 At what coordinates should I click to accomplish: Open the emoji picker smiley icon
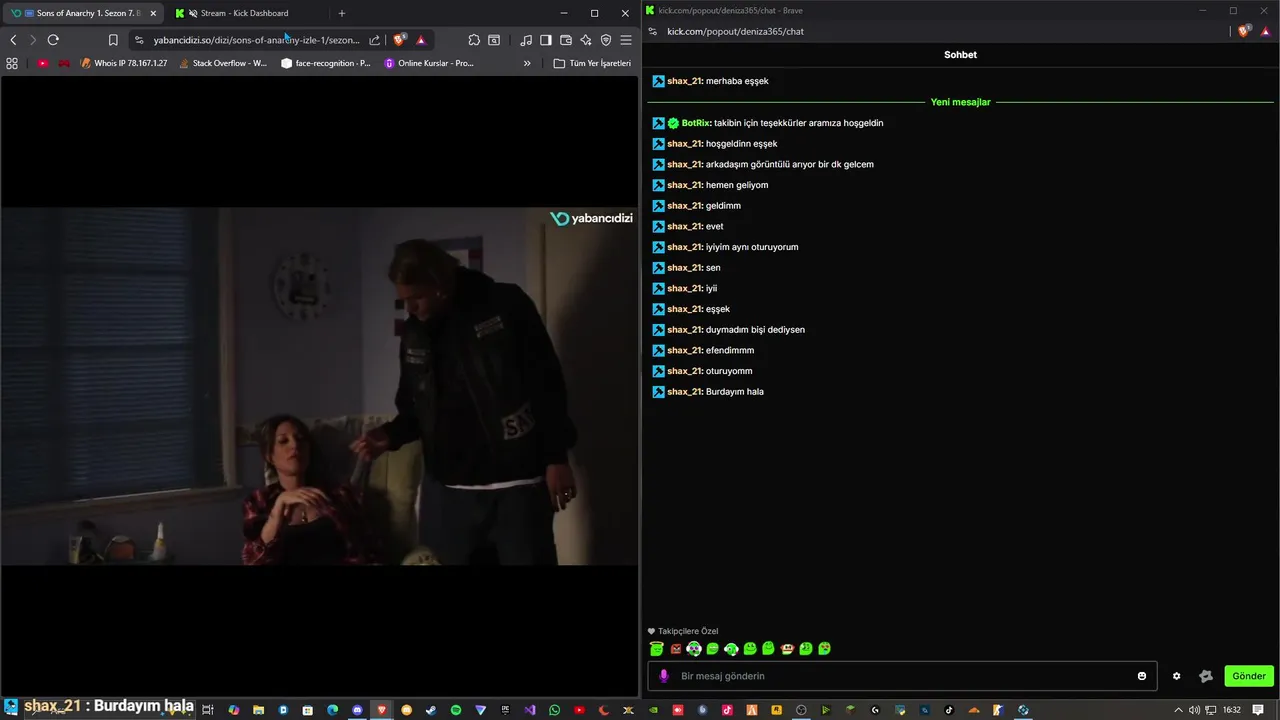pos(1142,676)
